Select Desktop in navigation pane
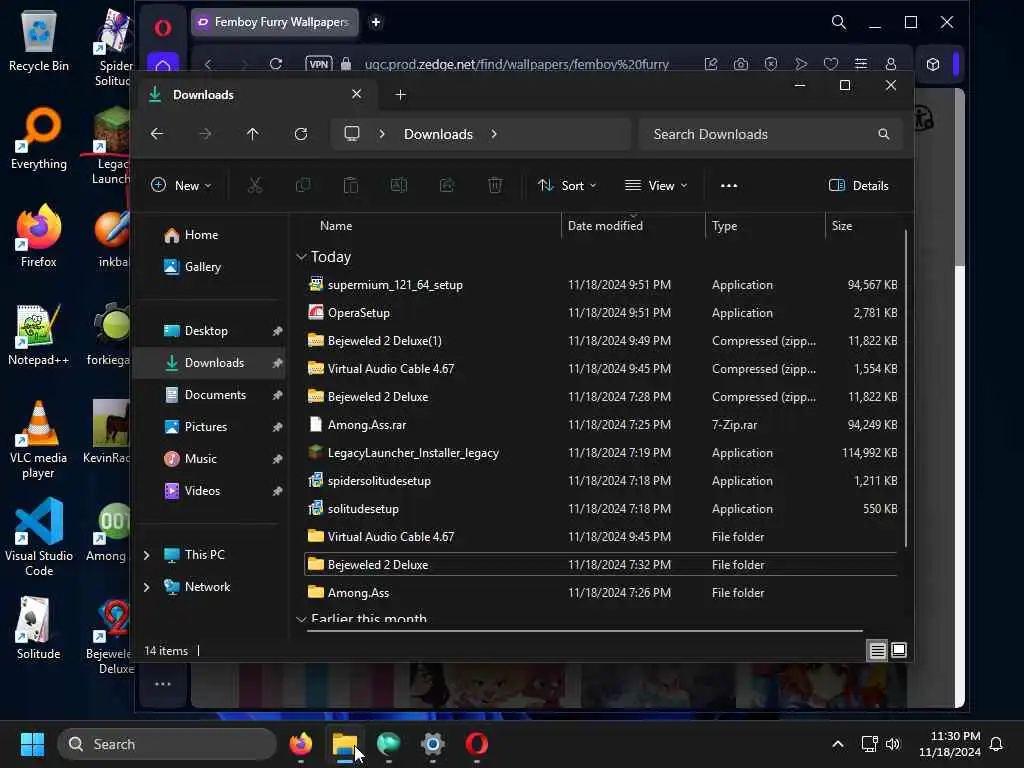The width and height of the screenshot is (1024, 768). pos(209,331)
